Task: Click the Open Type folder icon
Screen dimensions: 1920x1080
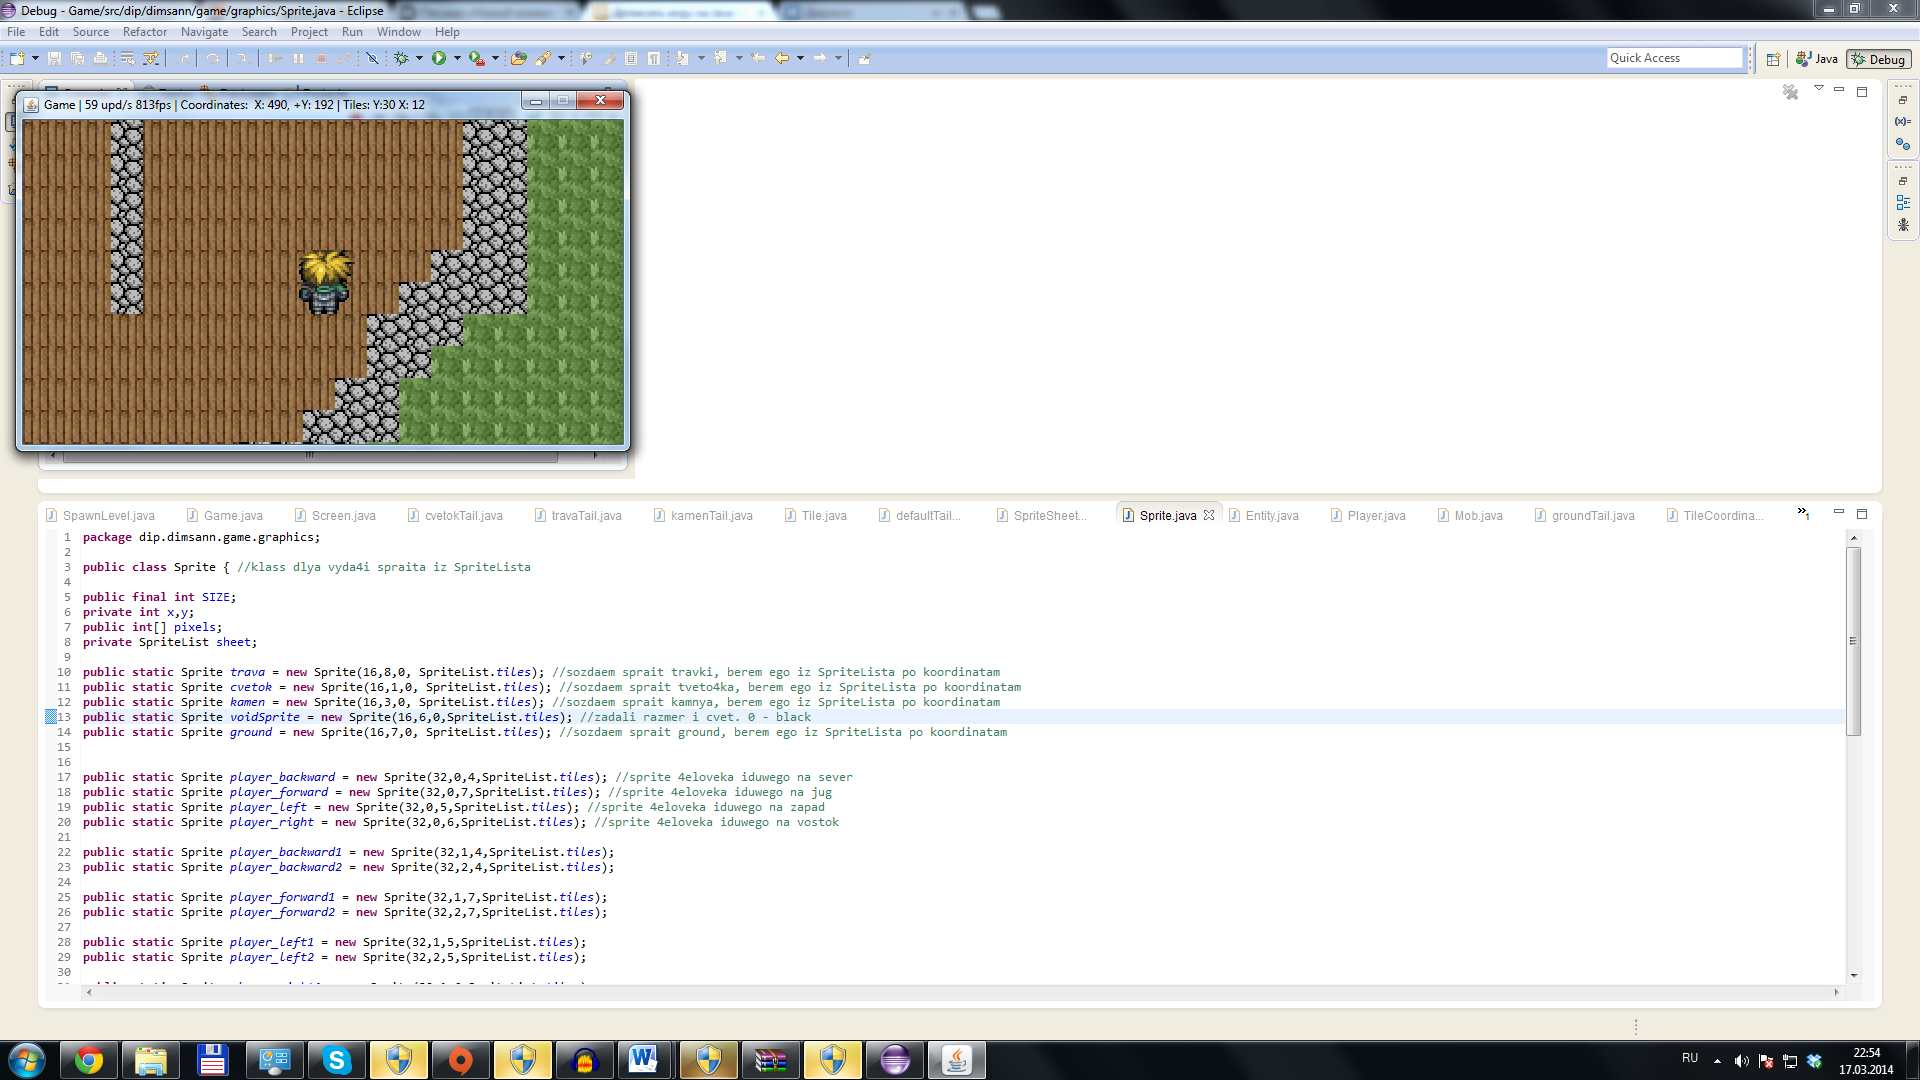Action: pos(518,58)
